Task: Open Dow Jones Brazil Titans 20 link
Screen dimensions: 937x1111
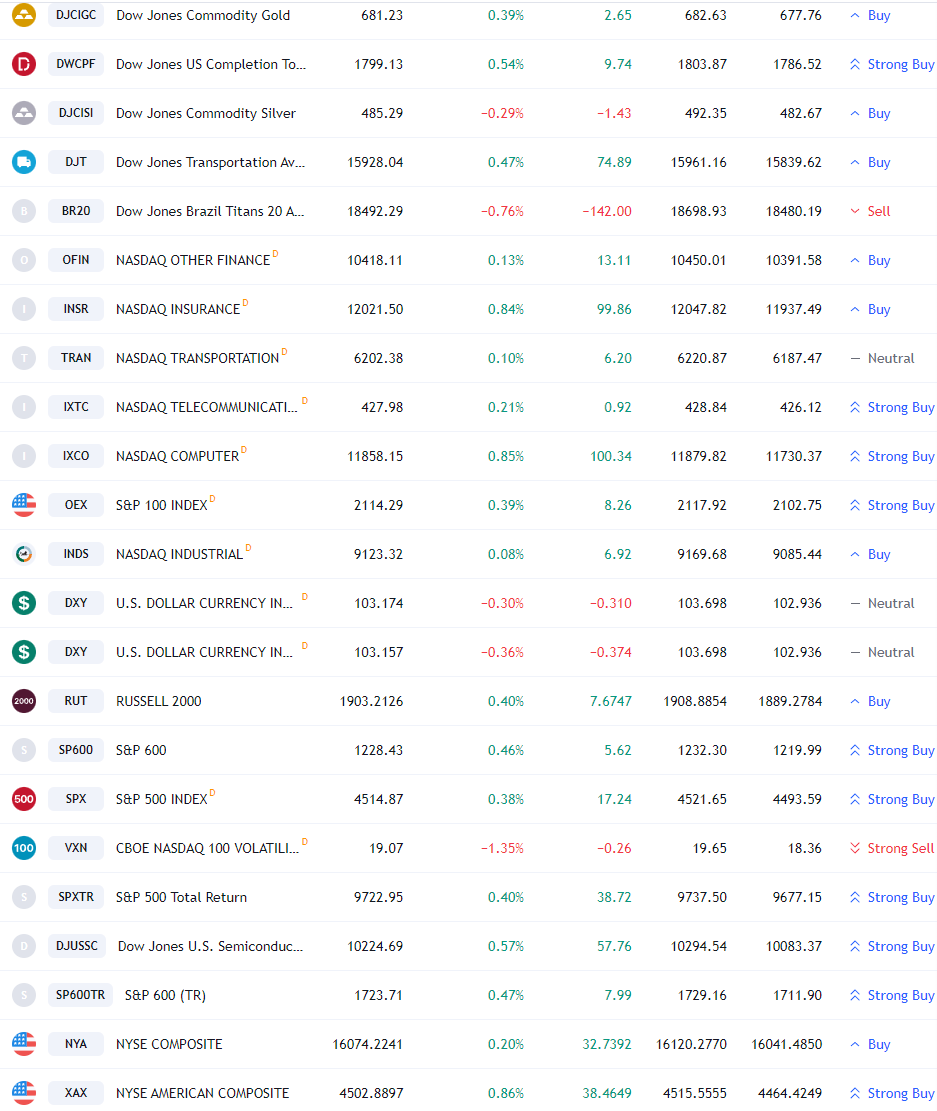Action: [x=211, y=211]
